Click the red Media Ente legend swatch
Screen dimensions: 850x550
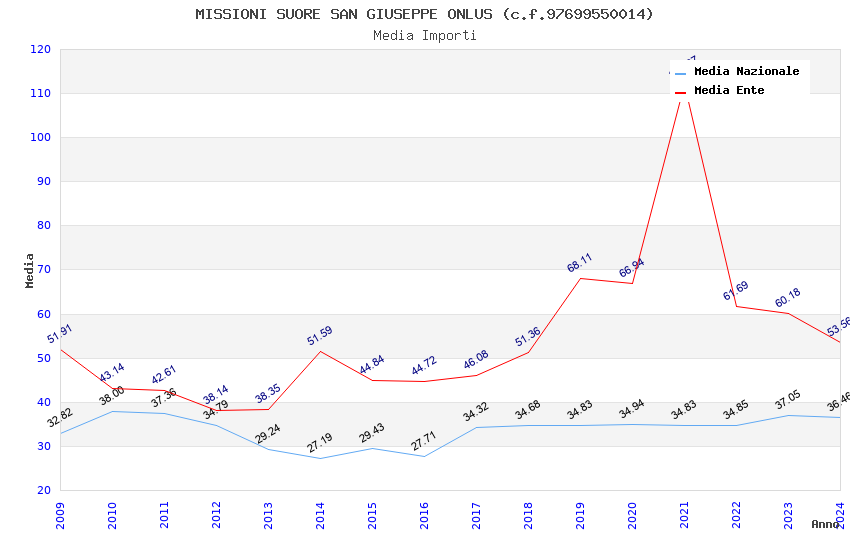tap(680, 92)
